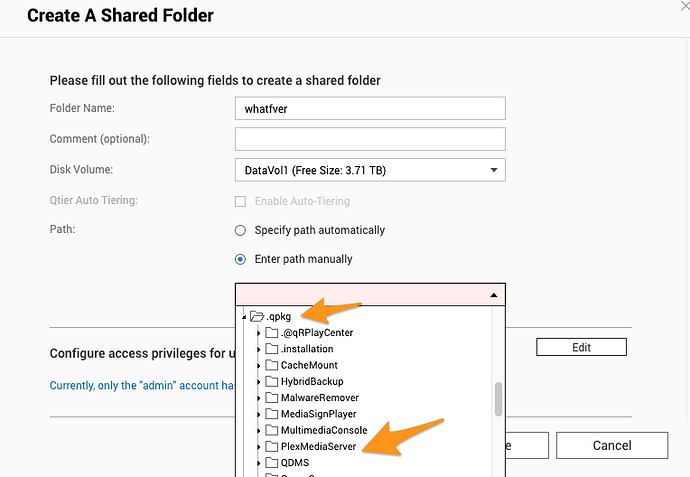Open the Disk Volume dropdown
The image size is (690, 477).
tap(370, 170)
